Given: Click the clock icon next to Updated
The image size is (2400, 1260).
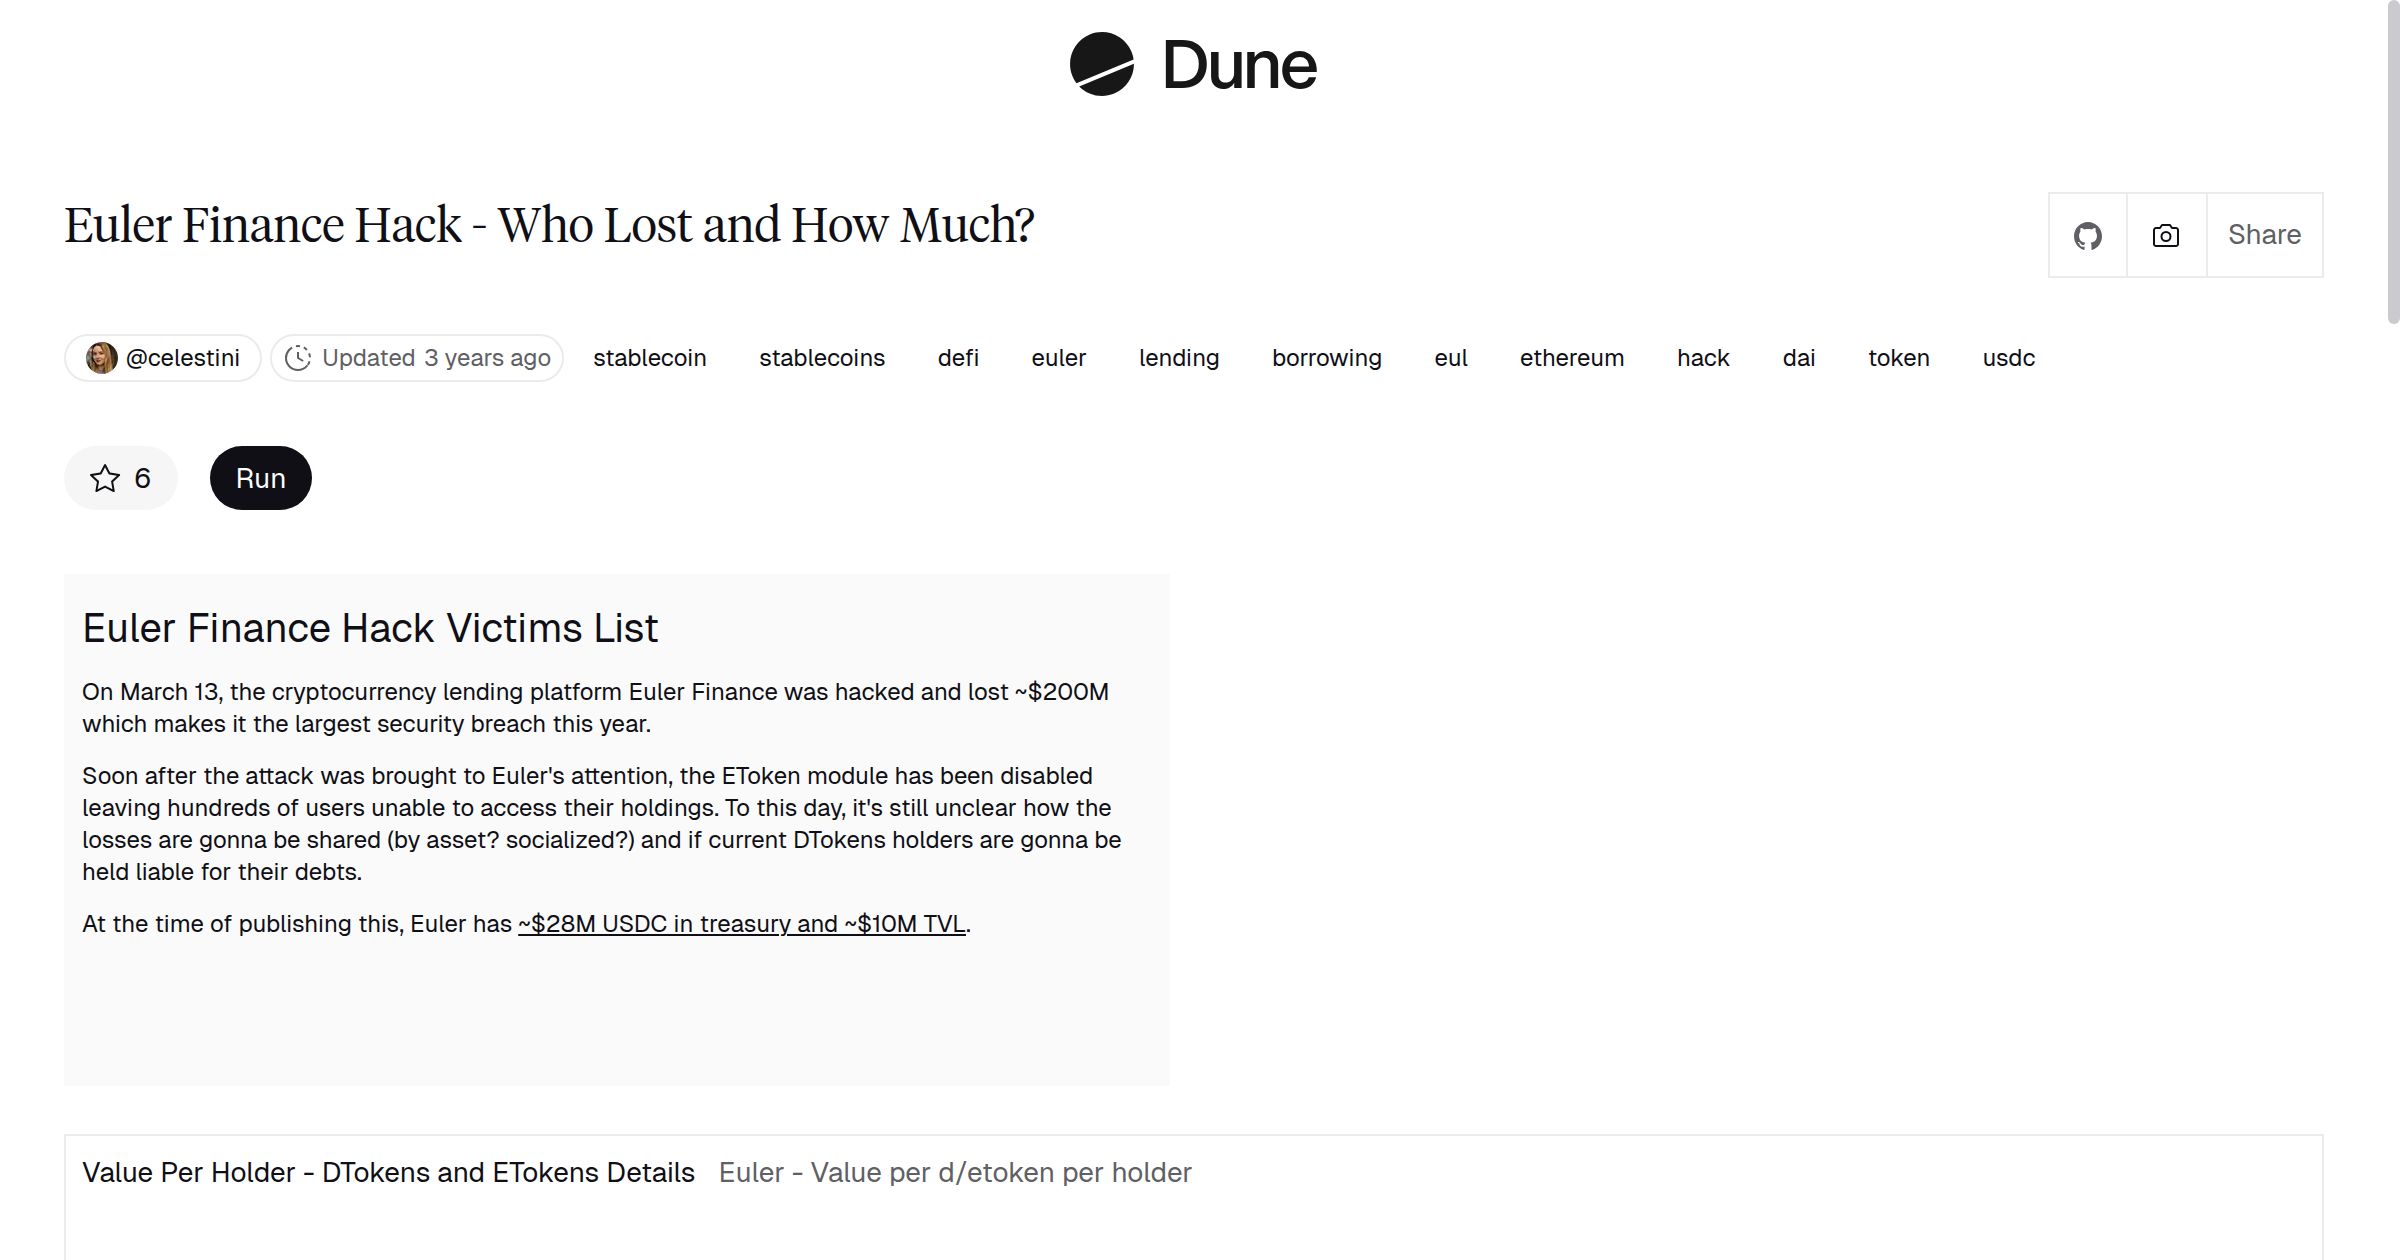Looking at the screenshot, I should click(302, 357).
